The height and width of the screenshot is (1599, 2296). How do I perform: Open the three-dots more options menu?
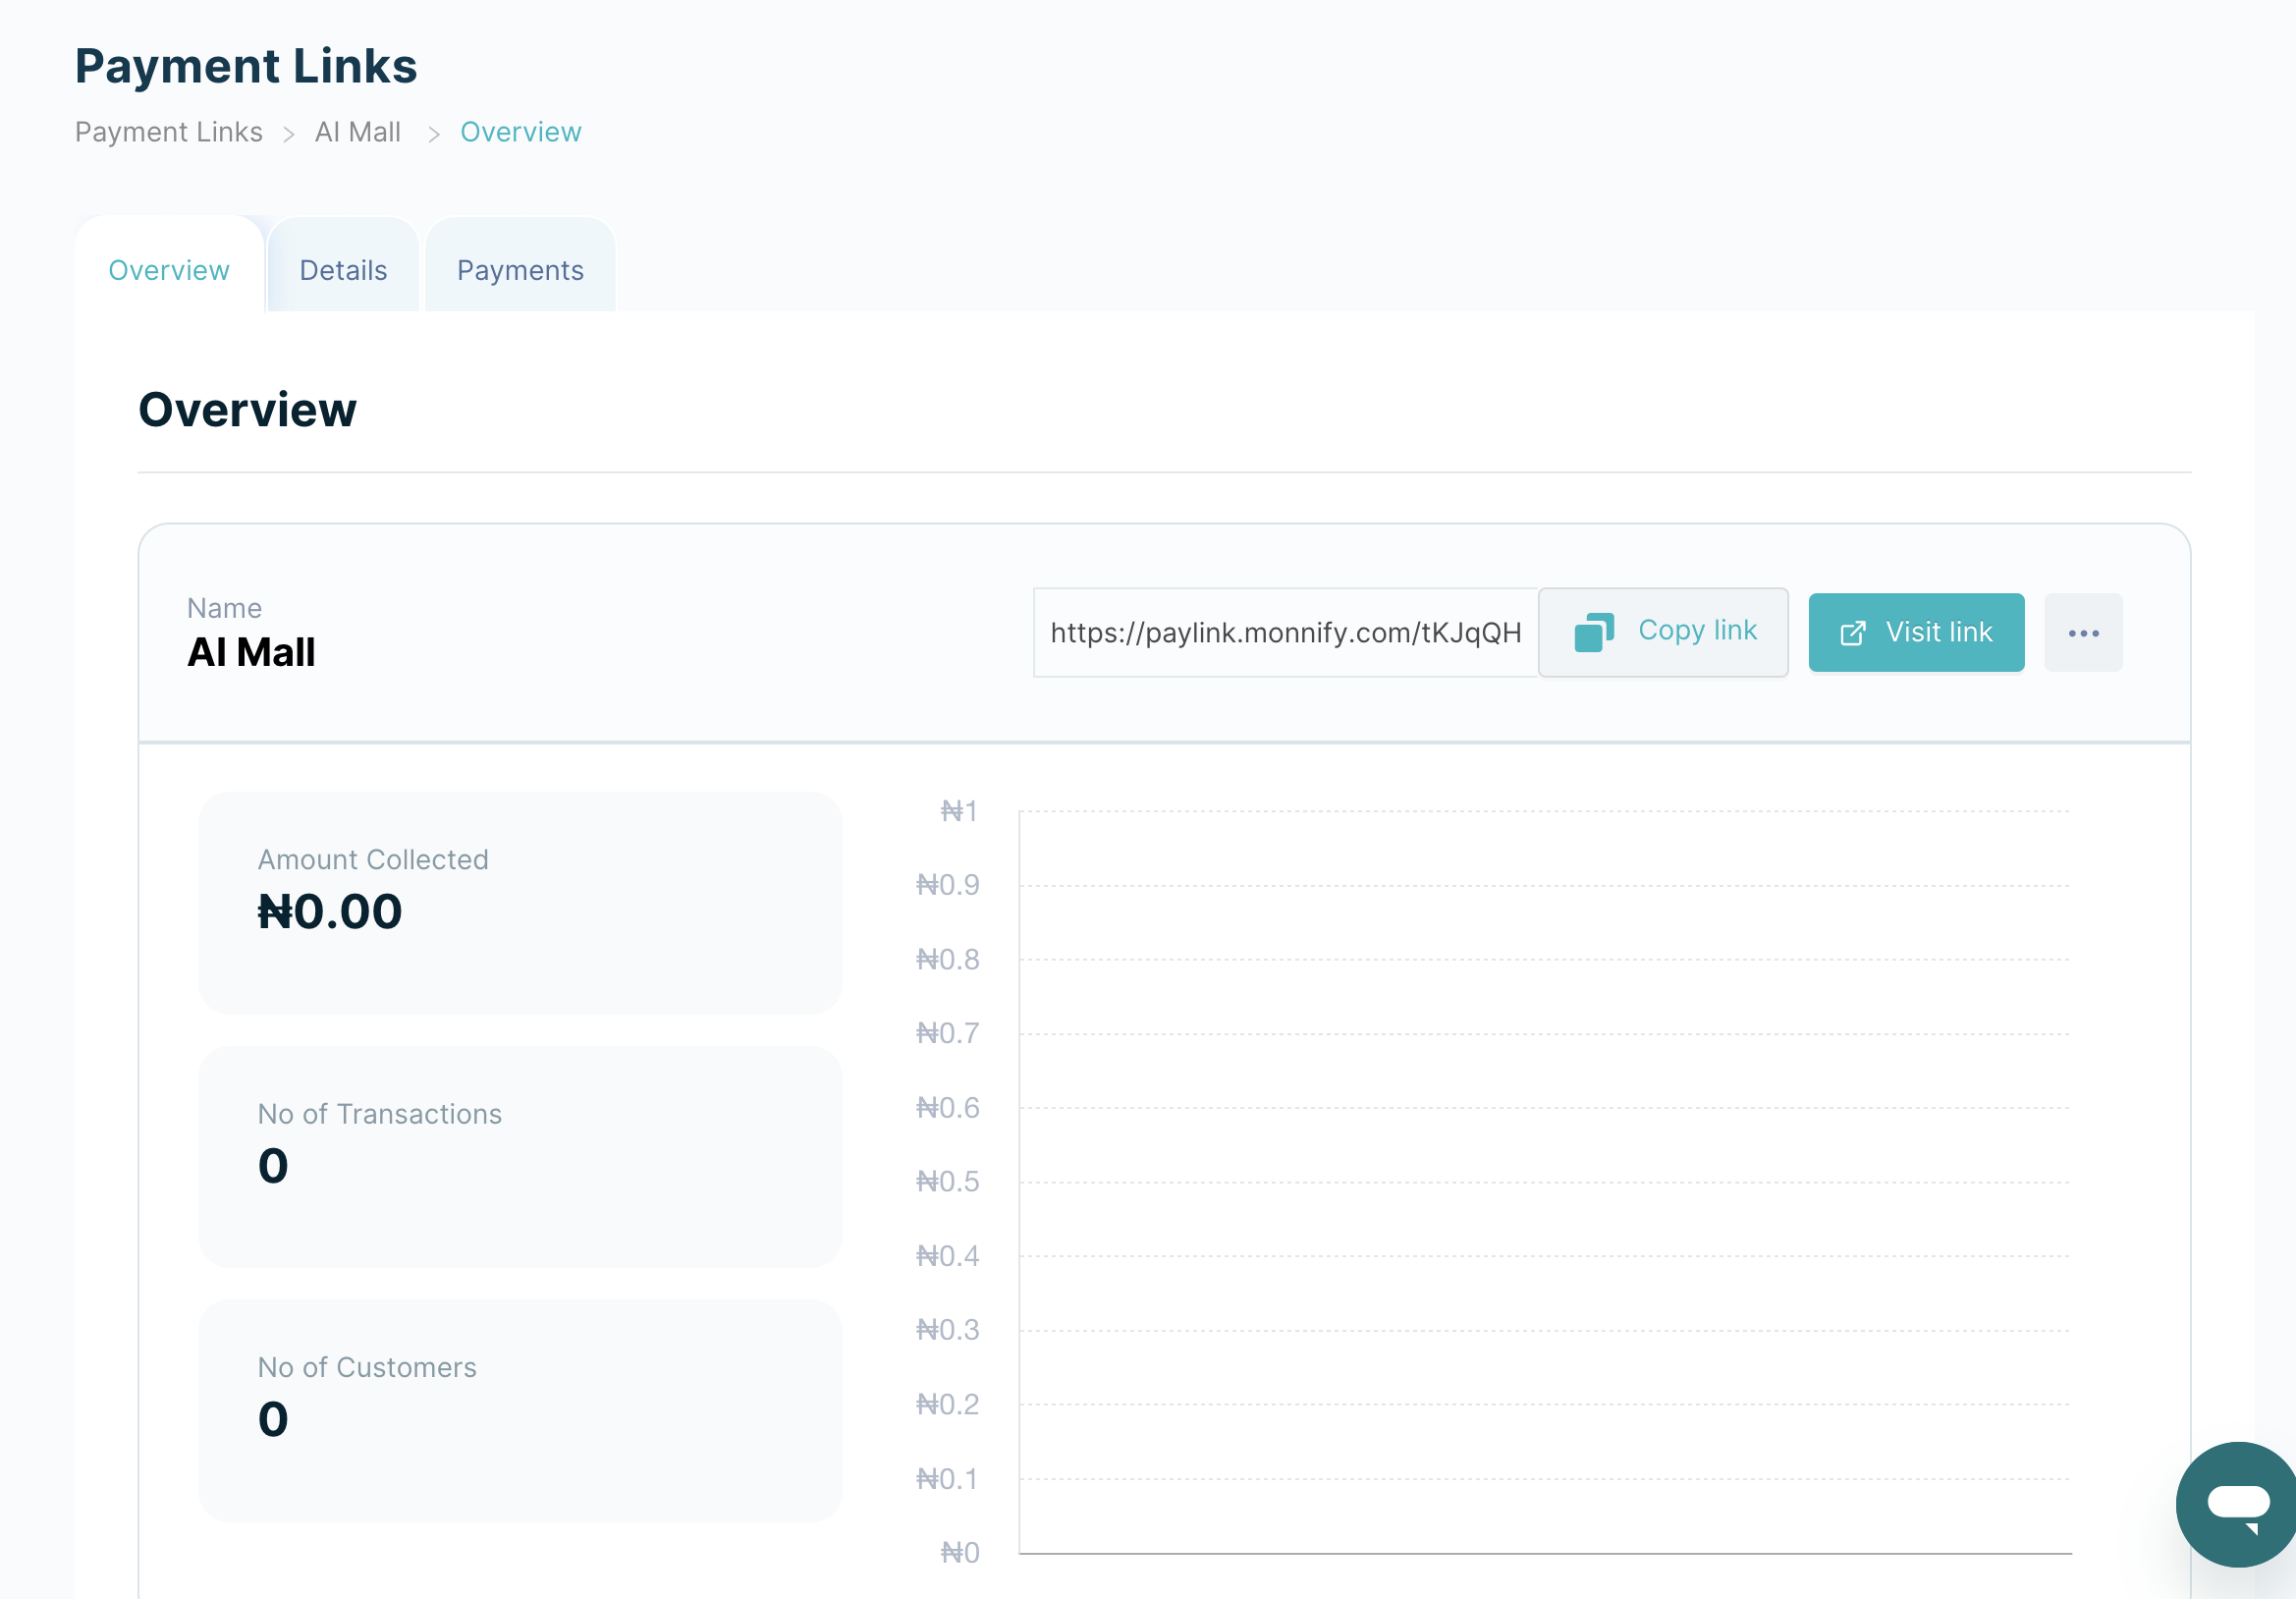coord(2083,633)
